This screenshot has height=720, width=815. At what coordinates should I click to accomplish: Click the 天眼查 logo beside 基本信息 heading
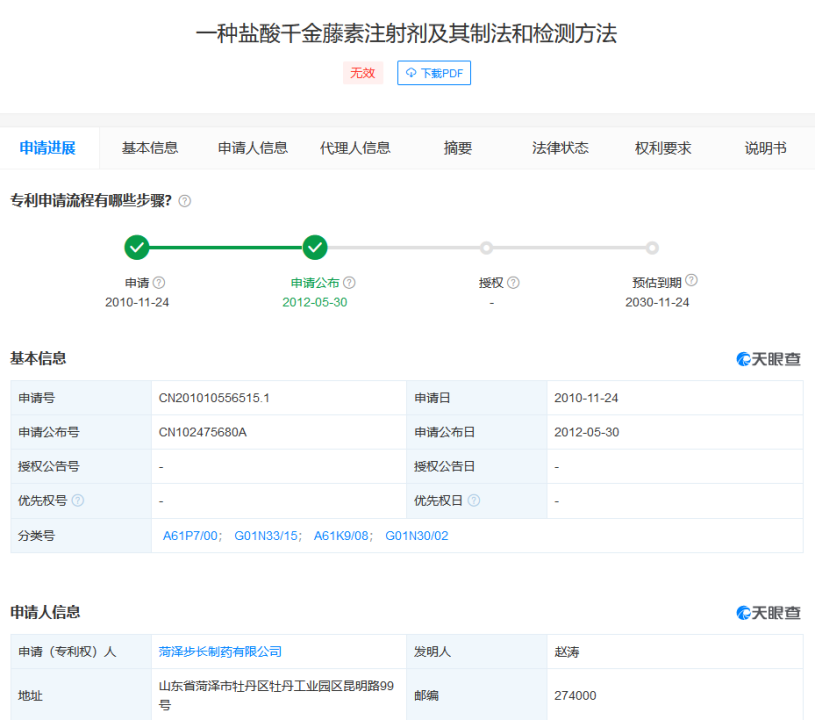771,358
